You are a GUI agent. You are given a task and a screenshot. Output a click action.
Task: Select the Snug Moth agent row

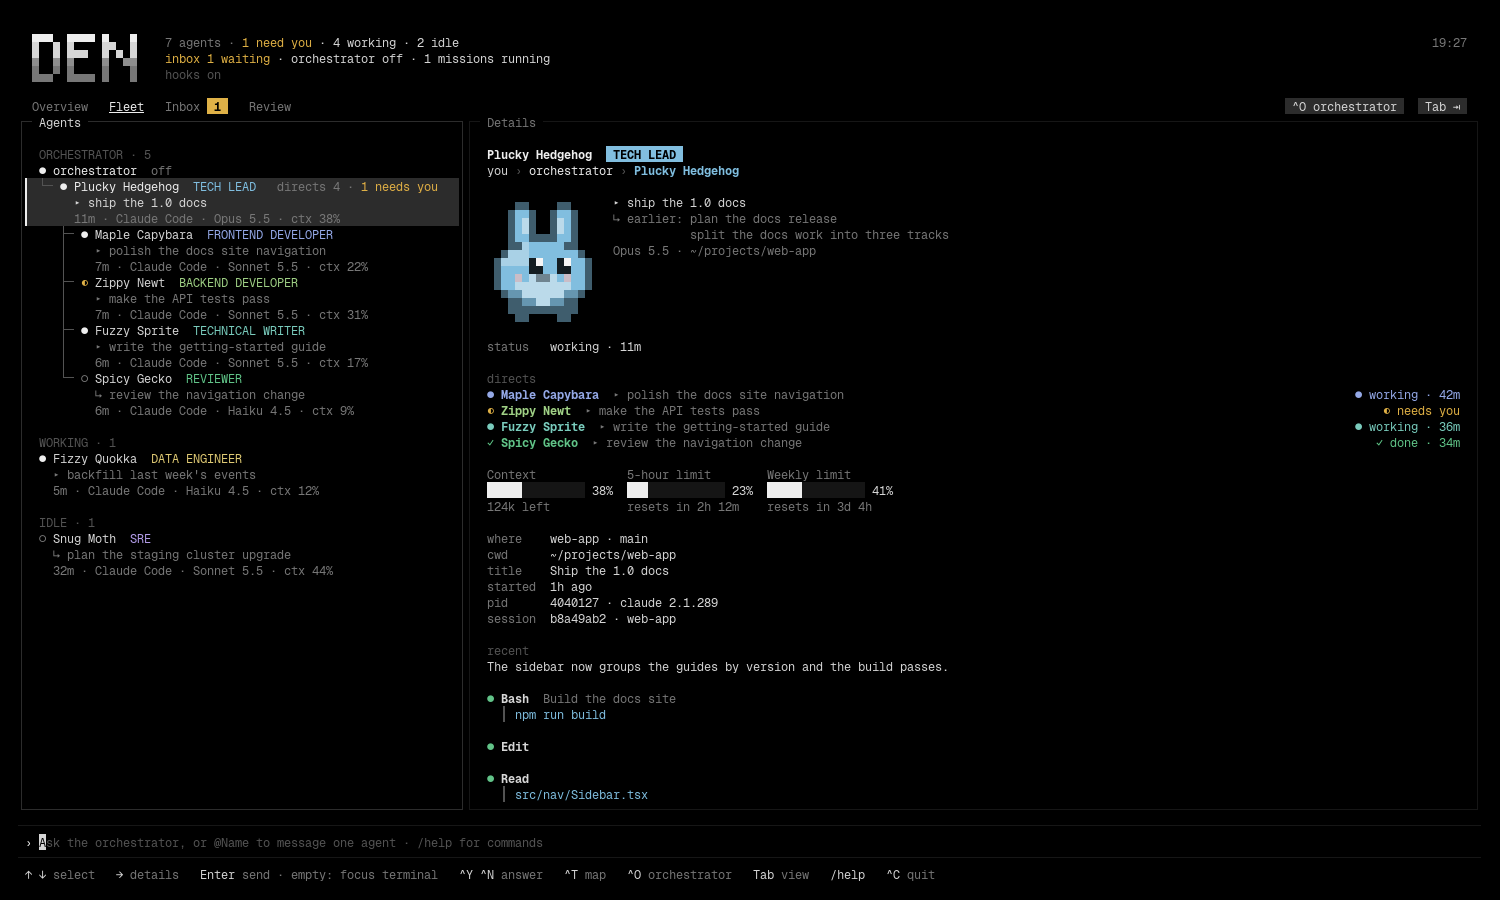(242, 555)
